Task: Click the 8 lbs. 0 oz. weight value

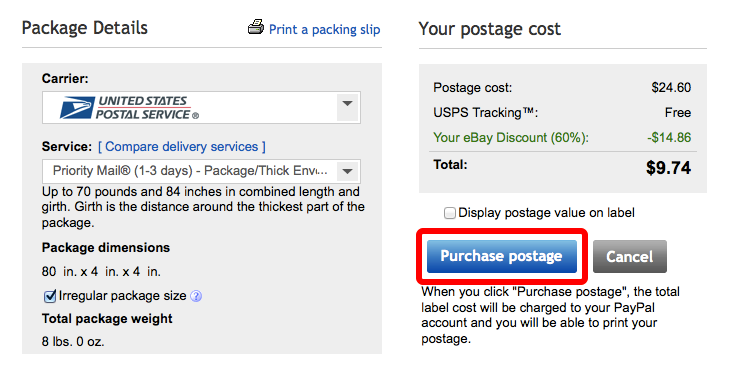Action: (73, 342)
